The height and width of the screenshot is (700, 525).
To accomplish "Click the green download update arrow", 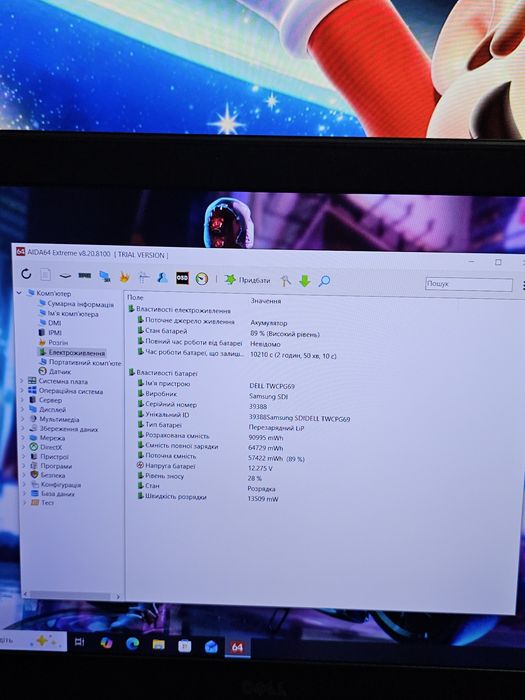I will pyautogui.click(x=304, y=281).
